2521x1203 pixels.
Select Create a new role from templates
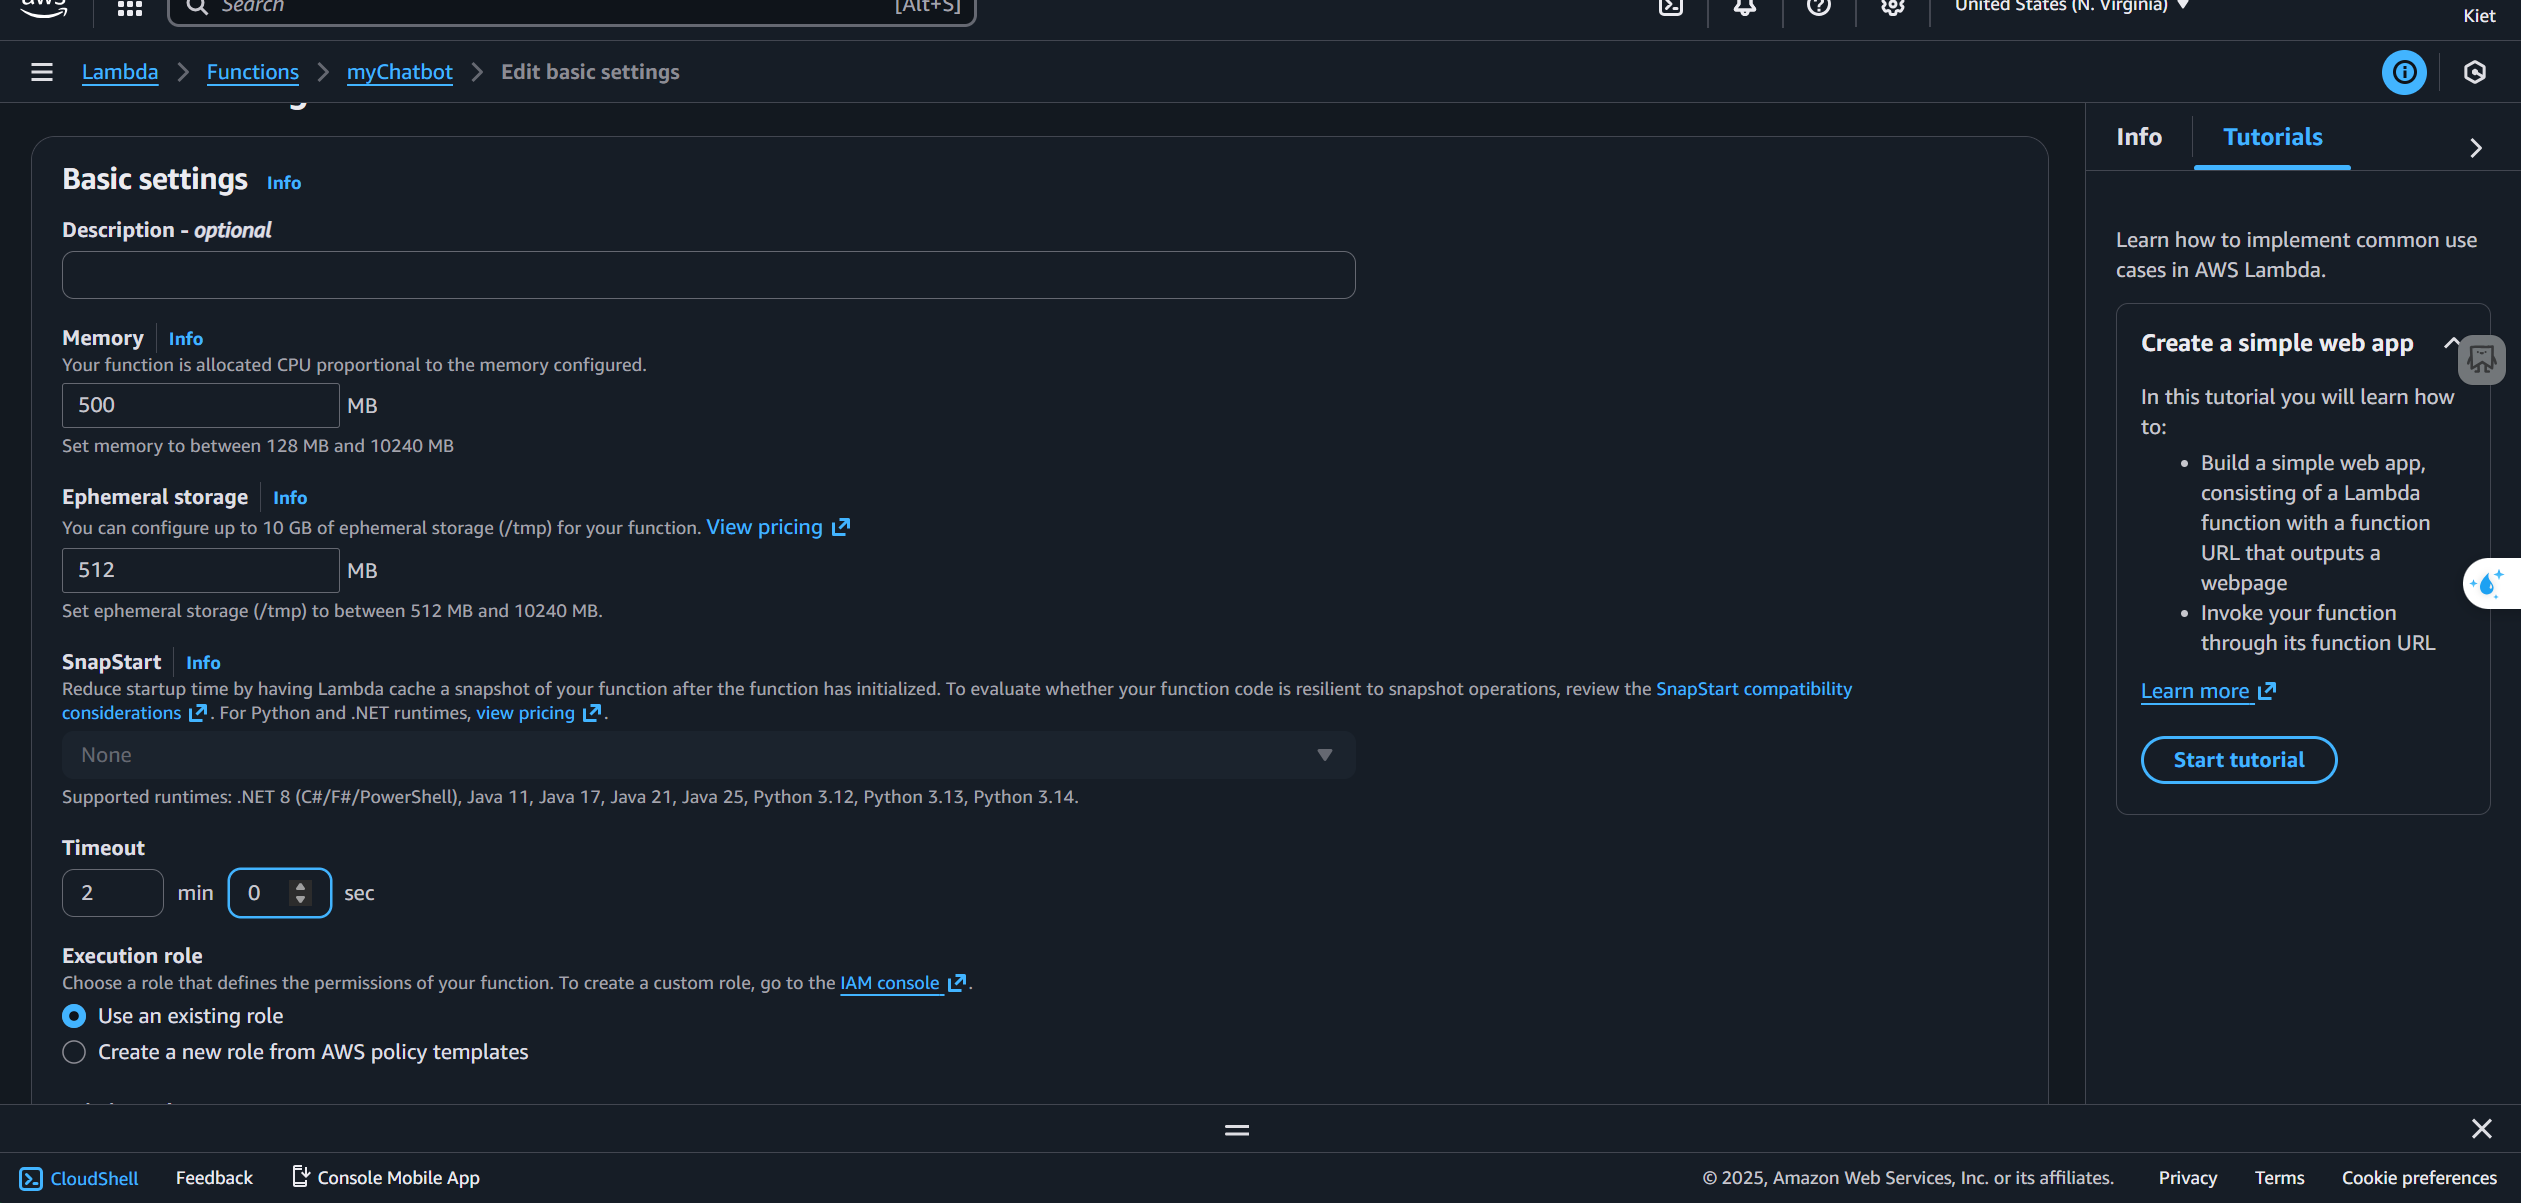pos(74,1052)
